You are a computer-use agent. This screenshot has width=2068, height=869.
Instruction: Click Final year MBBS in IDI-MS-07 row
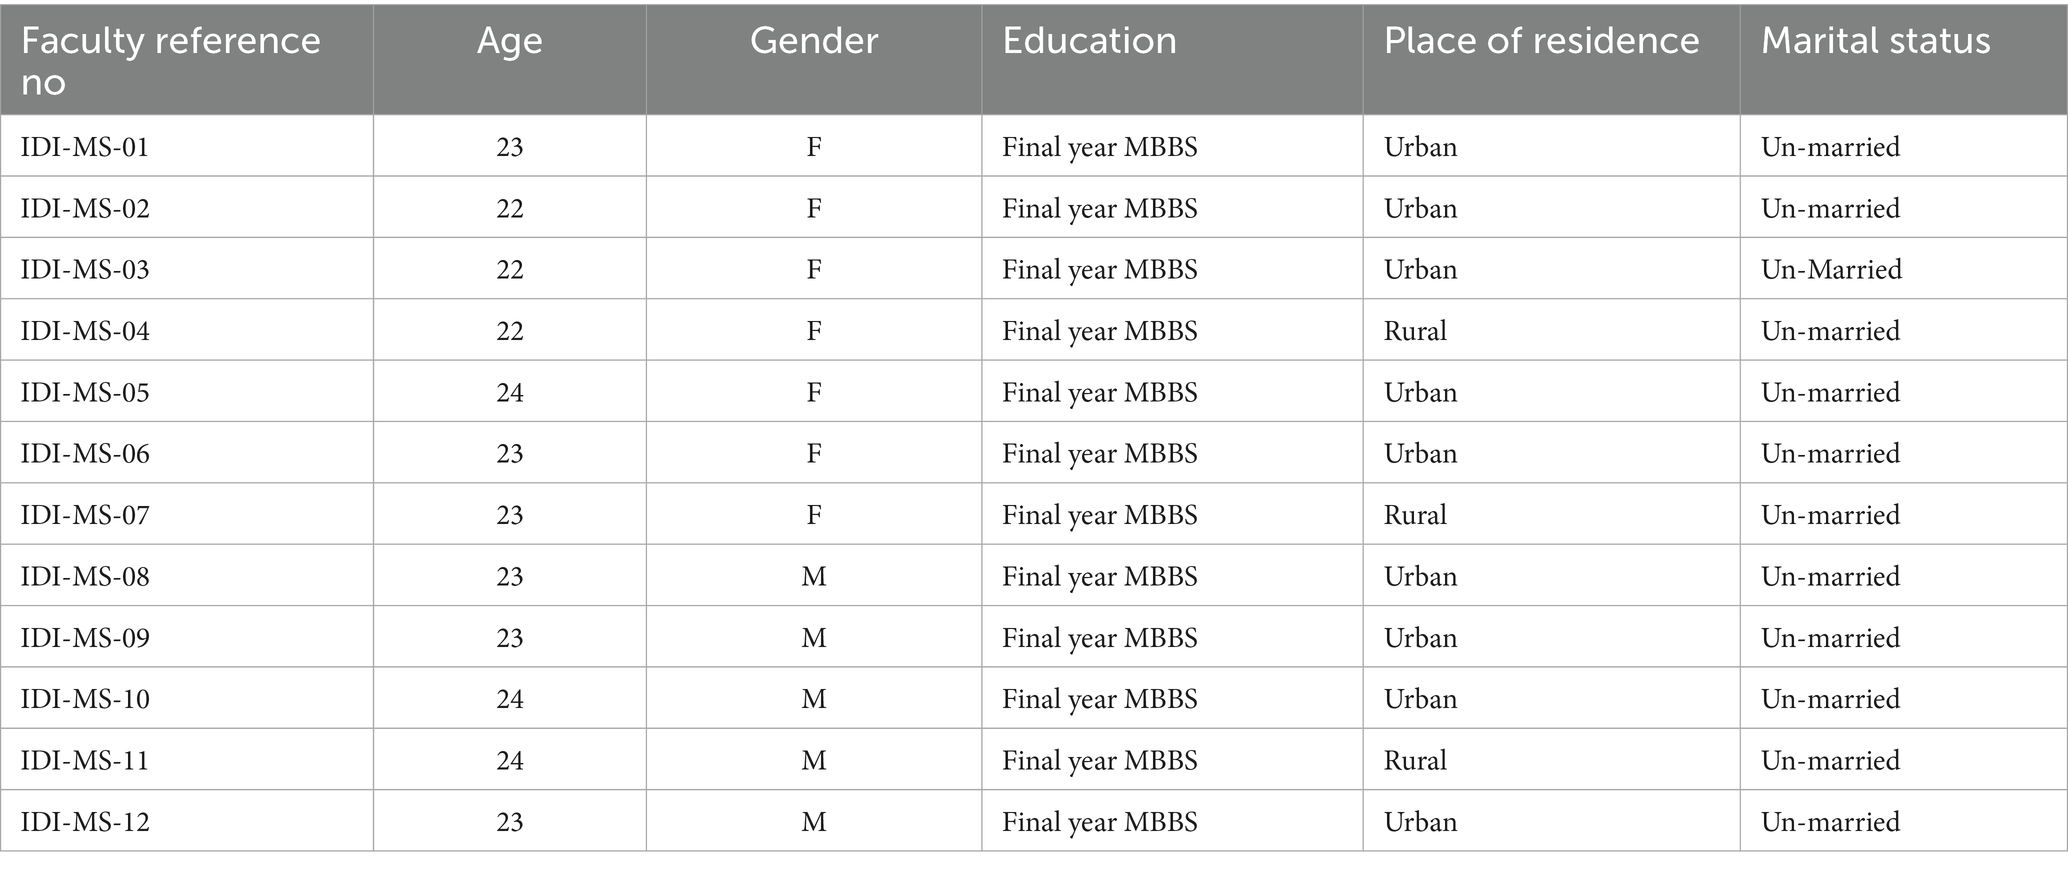pyautogui.click(x=1100, y=515)
